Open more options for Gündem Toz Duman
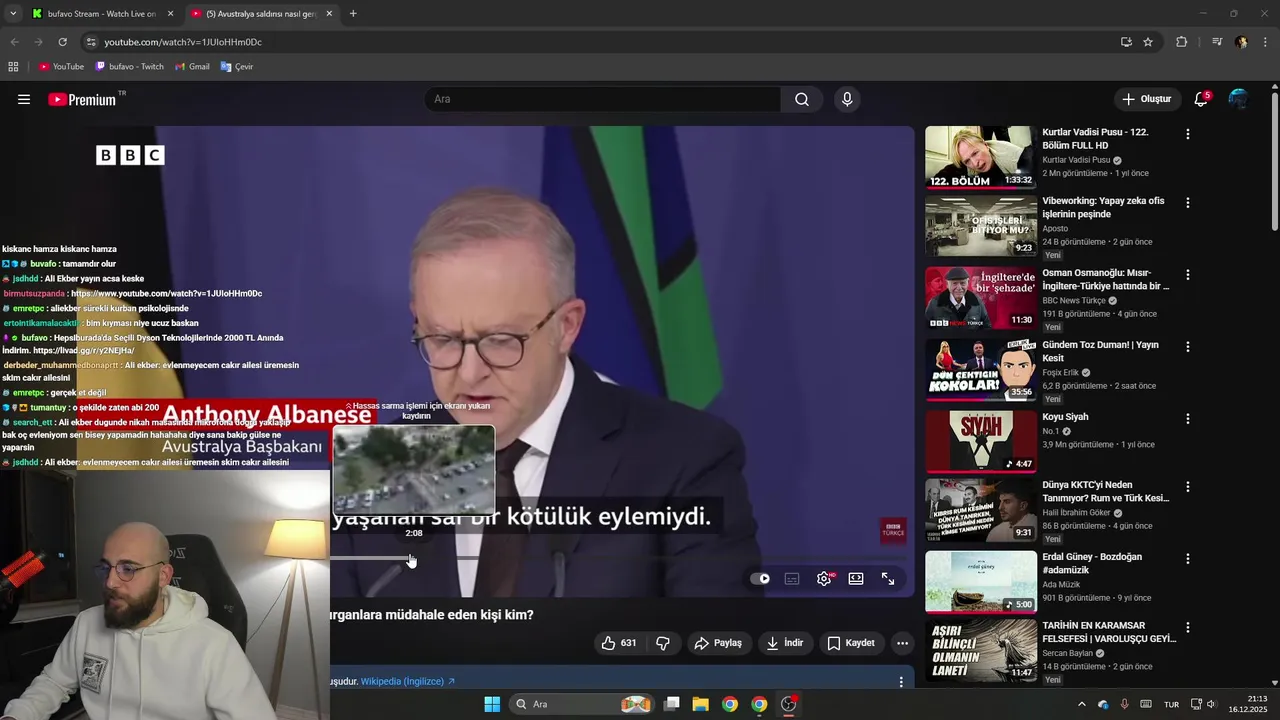The width and height of the screenshot is (1280, 720). pos(1188,347)
